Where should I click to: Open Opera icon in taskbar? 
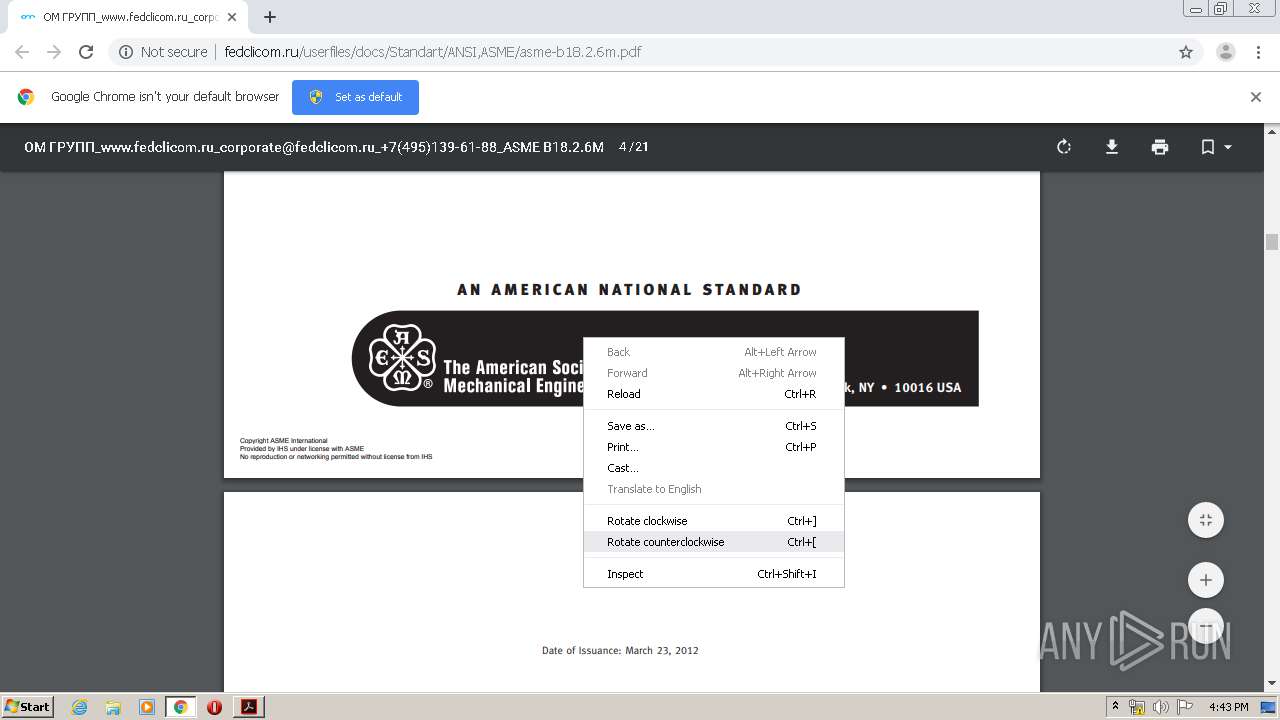(x=214, y=707)
